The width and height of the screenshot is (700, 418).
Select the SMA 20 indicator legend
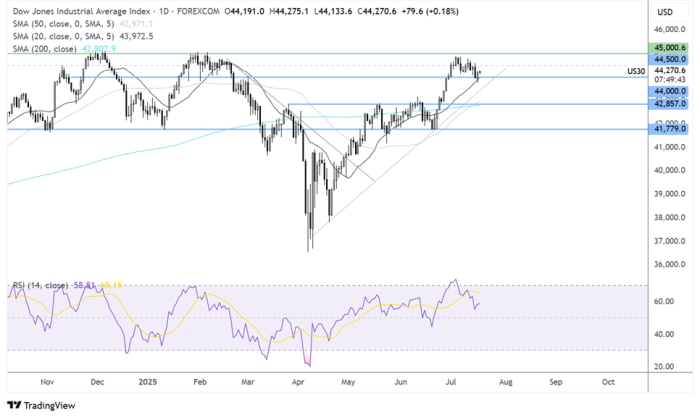pos(60,36)
